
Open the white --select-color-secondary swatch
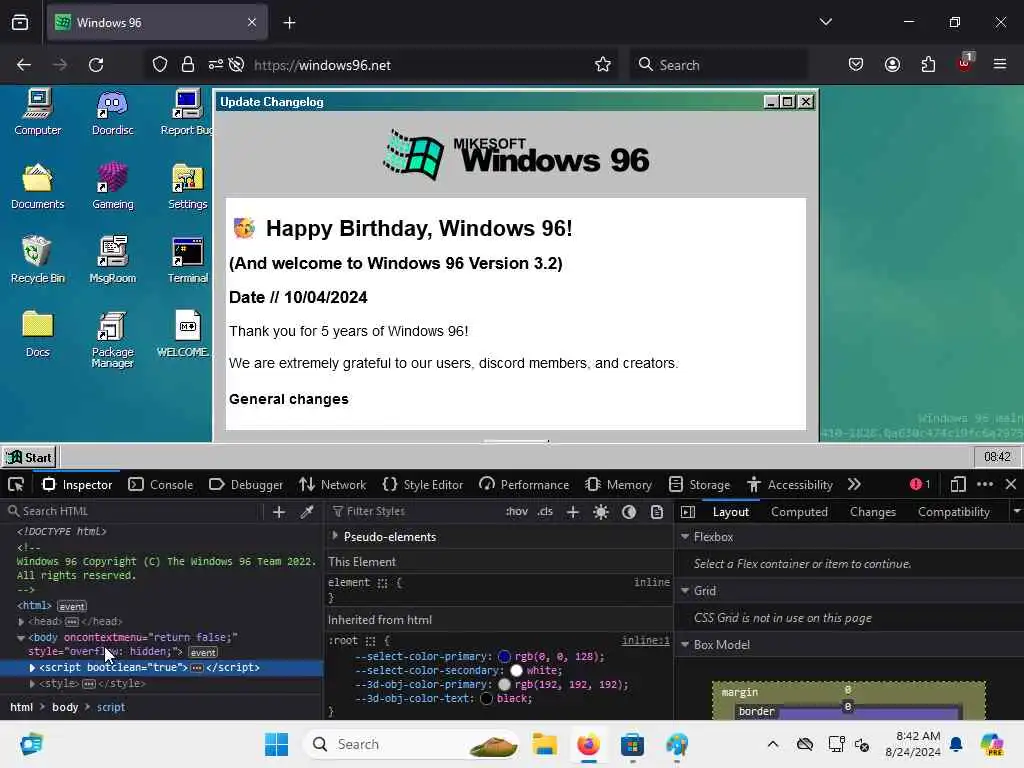point(516,671)
